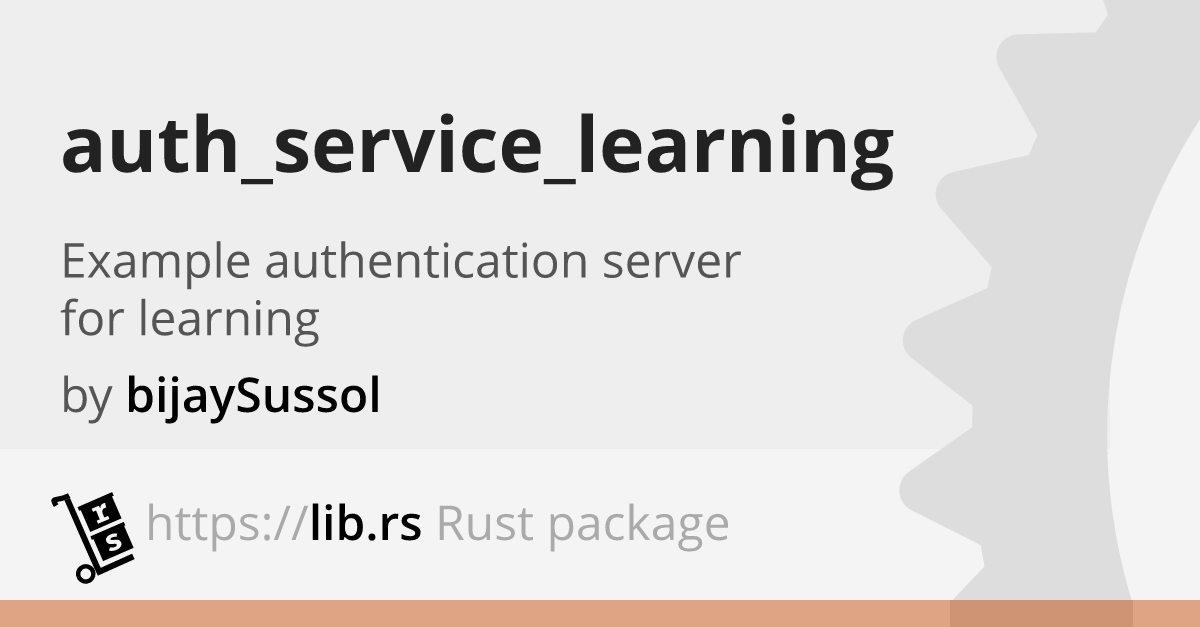The height and width of the screenshot is (627, 1200).
Task: Click the 'Example authentication server' description line
Action: point(401,261)
